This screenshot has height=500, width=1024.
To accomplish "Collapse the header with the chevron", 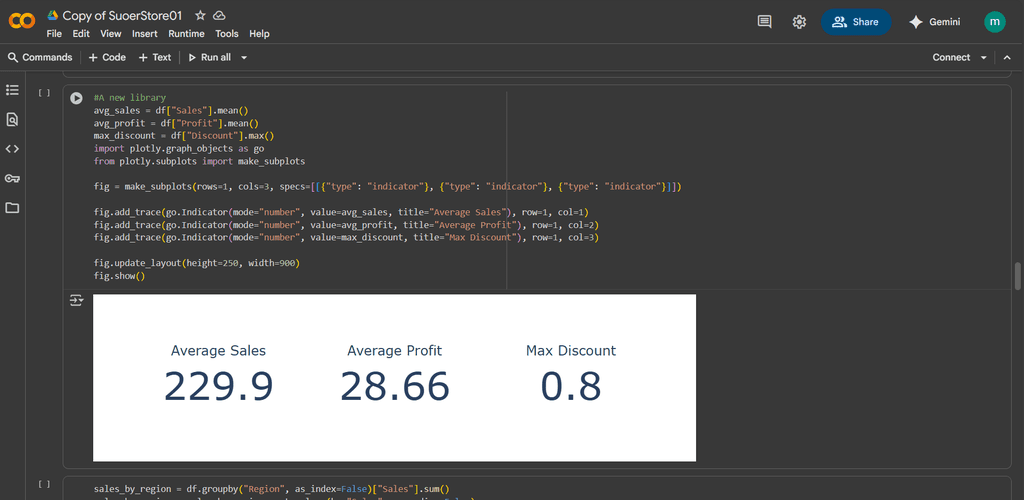I will (1008, 58).
